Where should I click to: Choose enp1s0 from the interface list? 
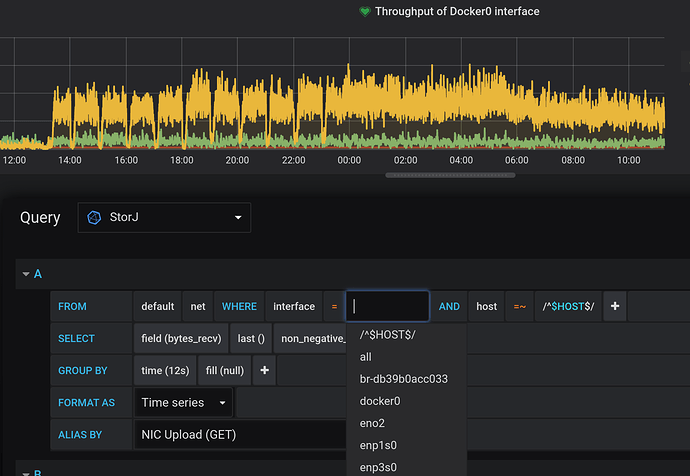(378, 445)
